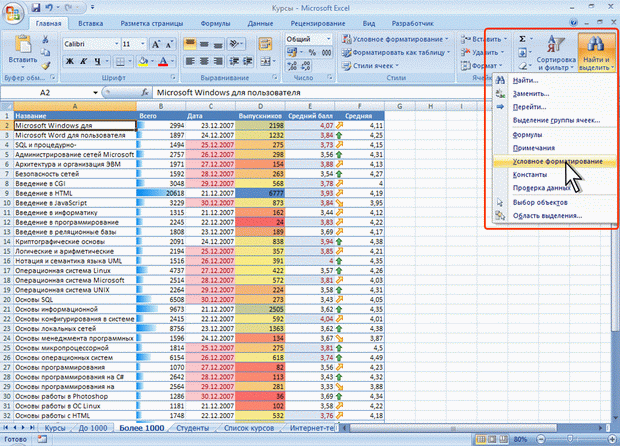Viewport: 620px width, 446px height.
Task: Center text horizontally in the cell
Action: pyautogui.click(x=204, y=61)
